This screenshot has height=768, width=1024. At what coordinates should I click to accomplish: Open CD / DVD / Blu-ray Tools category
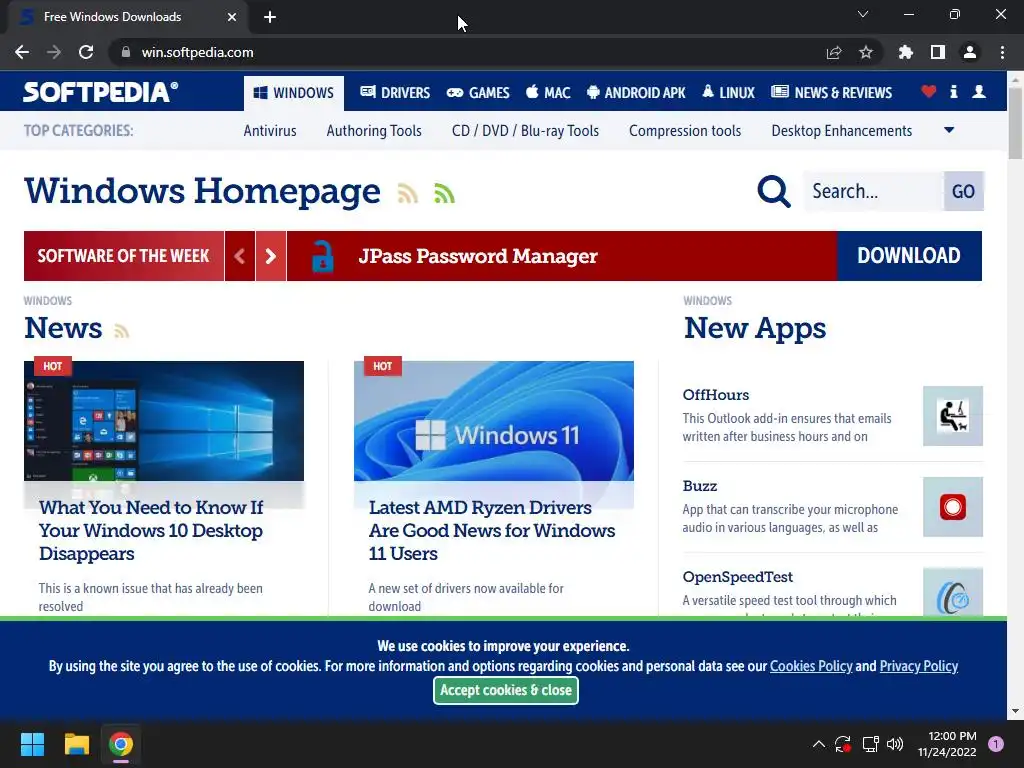point(525,131)
